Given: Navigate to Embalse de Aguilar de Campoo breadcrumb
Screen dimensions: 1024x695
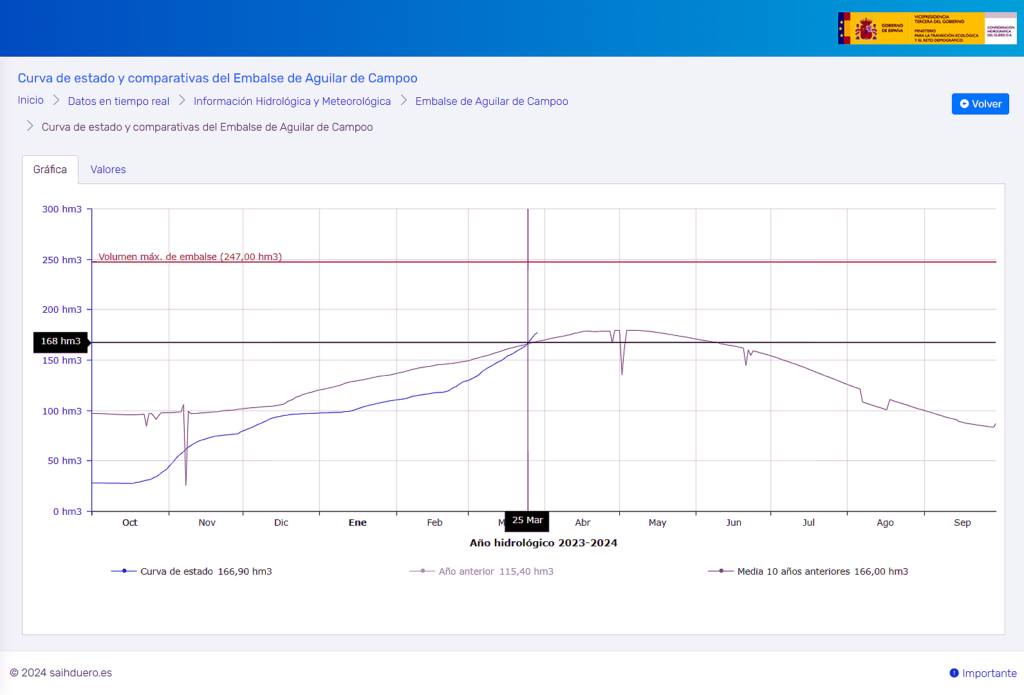Looking at the screenshot, I should pyautogui.click(x=491, y=101).
